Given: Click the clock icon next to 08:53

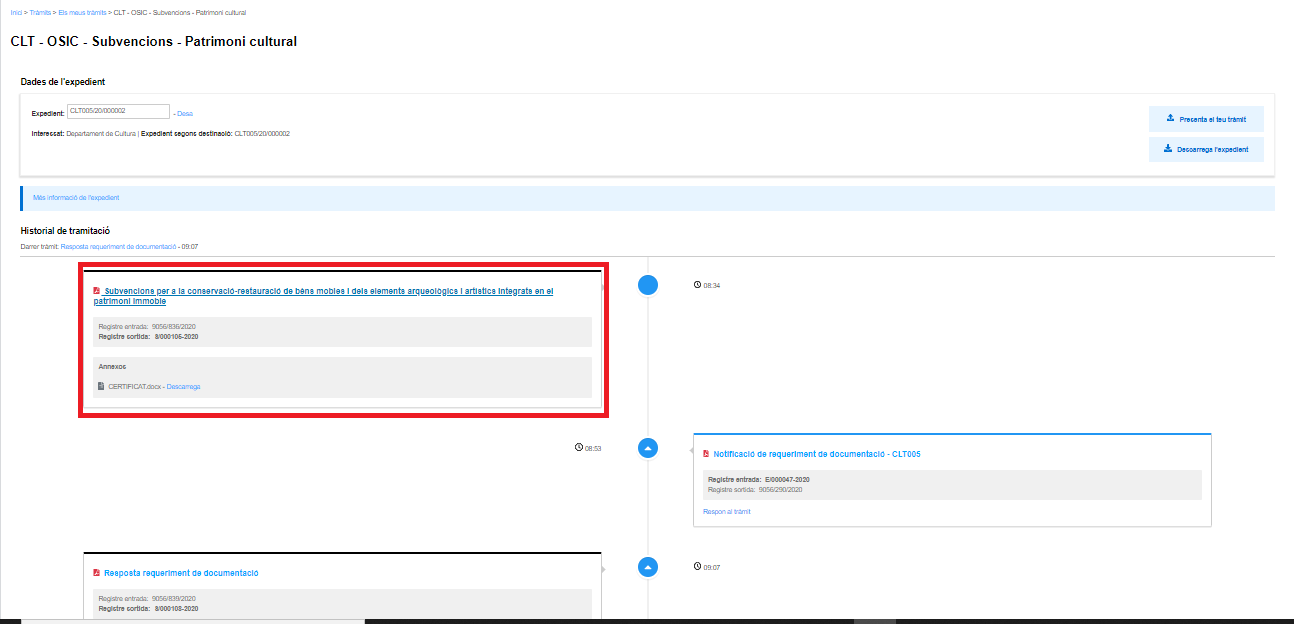Looking at the screenshot, I should point(579,447).
